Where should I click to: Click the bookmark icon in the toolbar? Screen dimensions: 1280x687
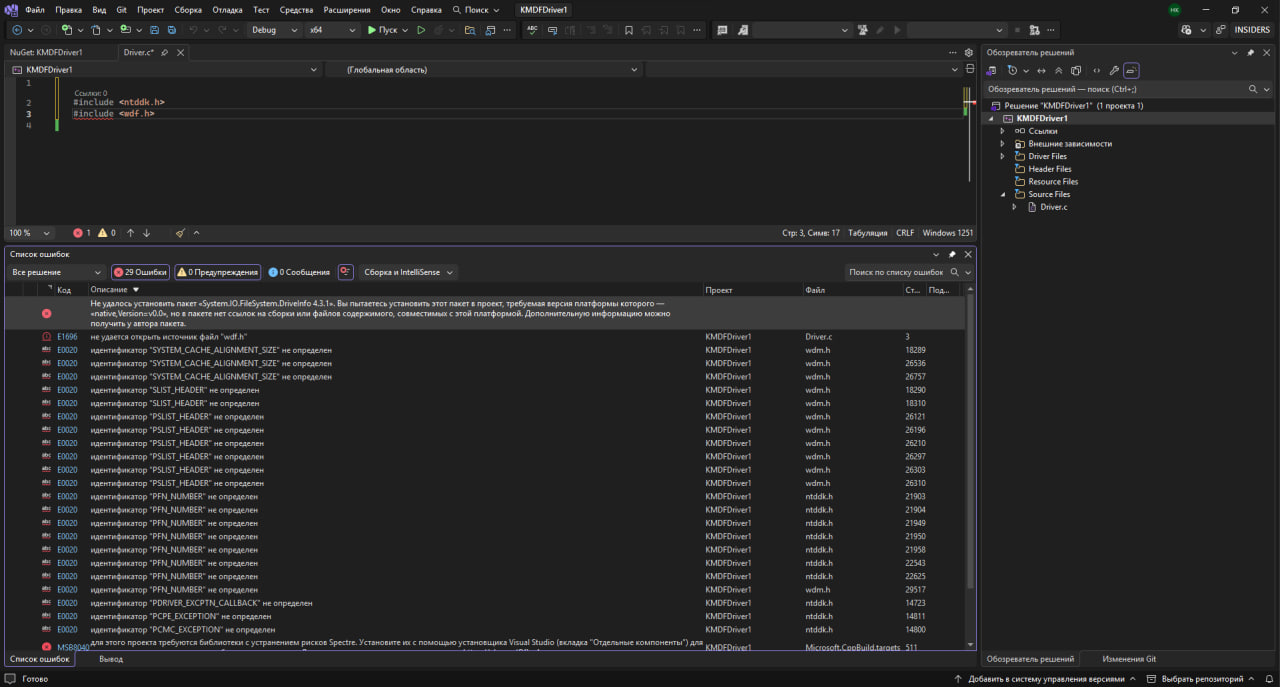tap(628, 30)
